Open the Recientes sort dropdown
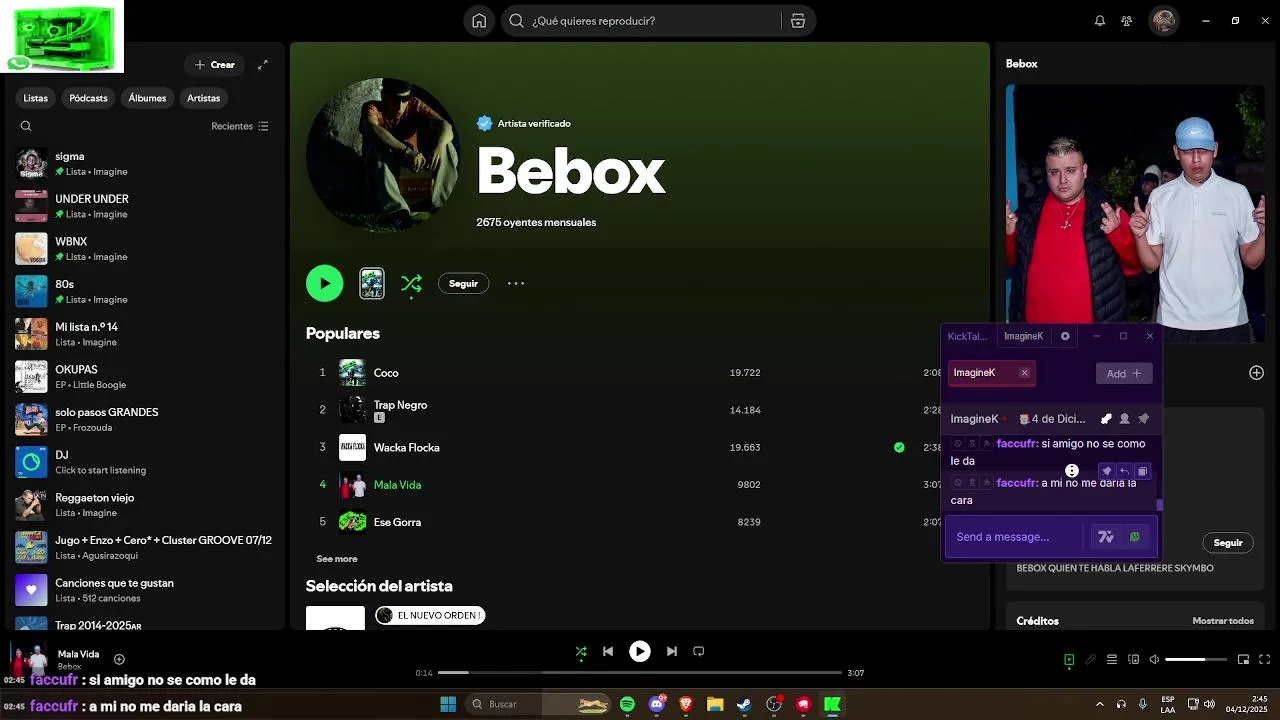Image resolution: width=1280 pixels, height=720 pixels. pos(240,126)
